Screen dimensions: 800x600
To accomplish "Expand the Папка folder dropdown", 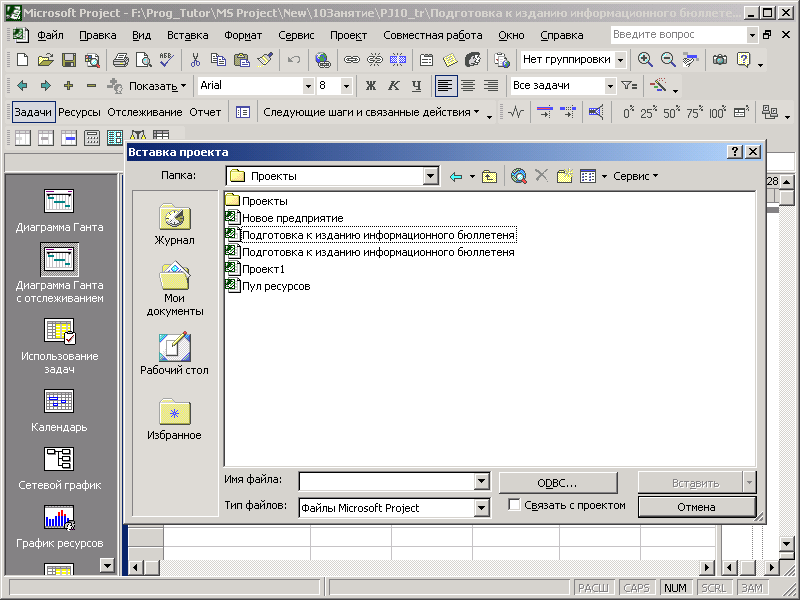I will 431,176.
